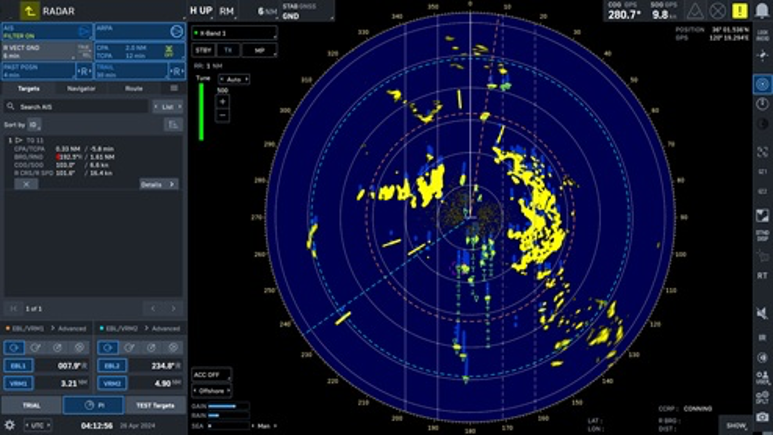Mute audio with the speaker icon
This screenshot has height=435, width=775.
pyautogui.click(x=762, y=312)
